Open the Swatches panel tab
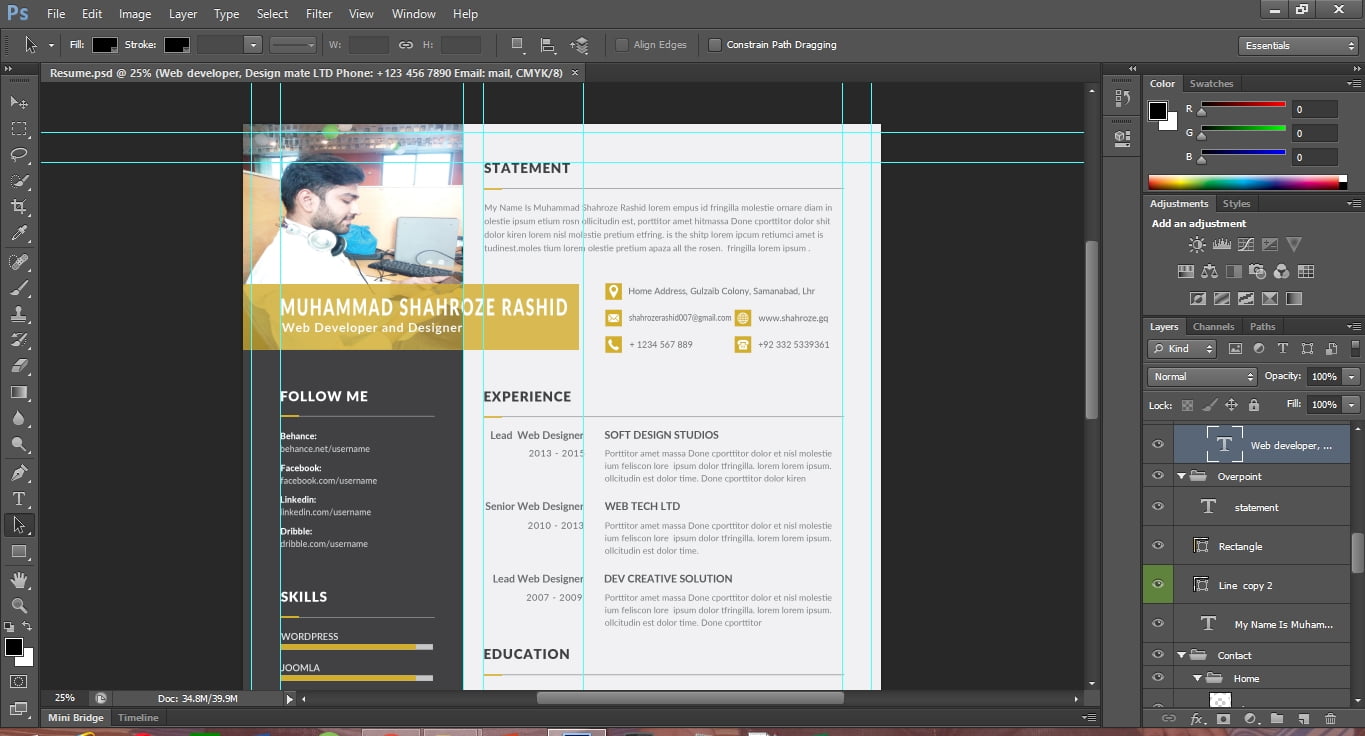1365x736 pixels. (1211, 84)
